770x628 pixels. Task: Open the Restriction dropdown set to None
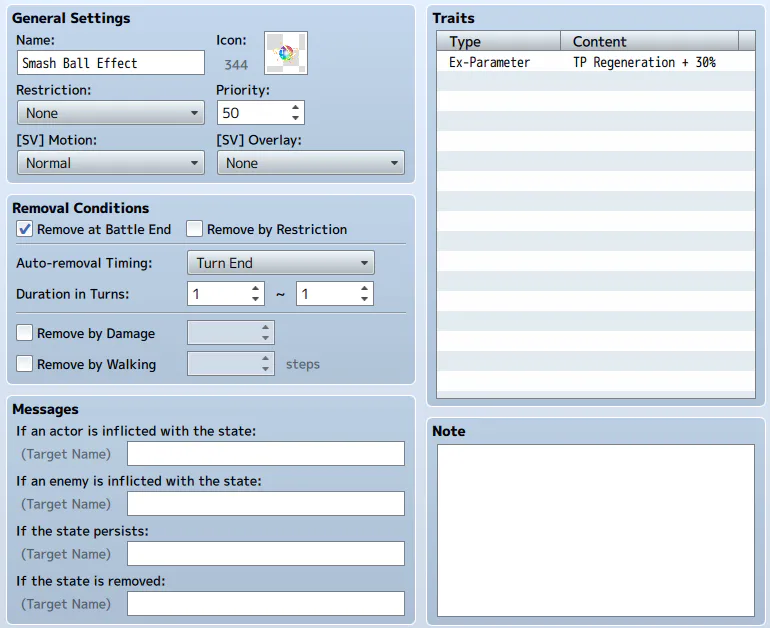110,113
